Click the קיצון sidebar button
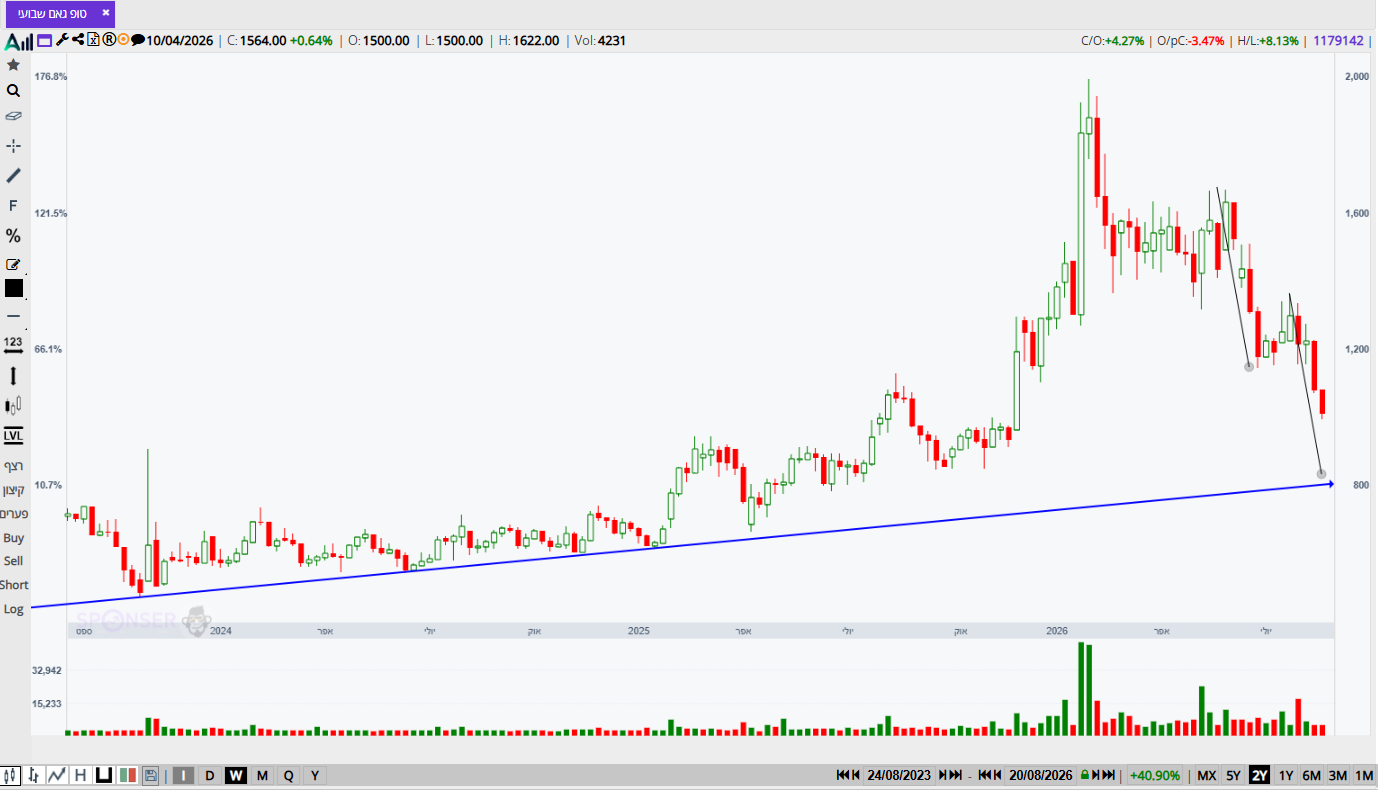This screenshot has height=791, width=1378. [13, 490]
